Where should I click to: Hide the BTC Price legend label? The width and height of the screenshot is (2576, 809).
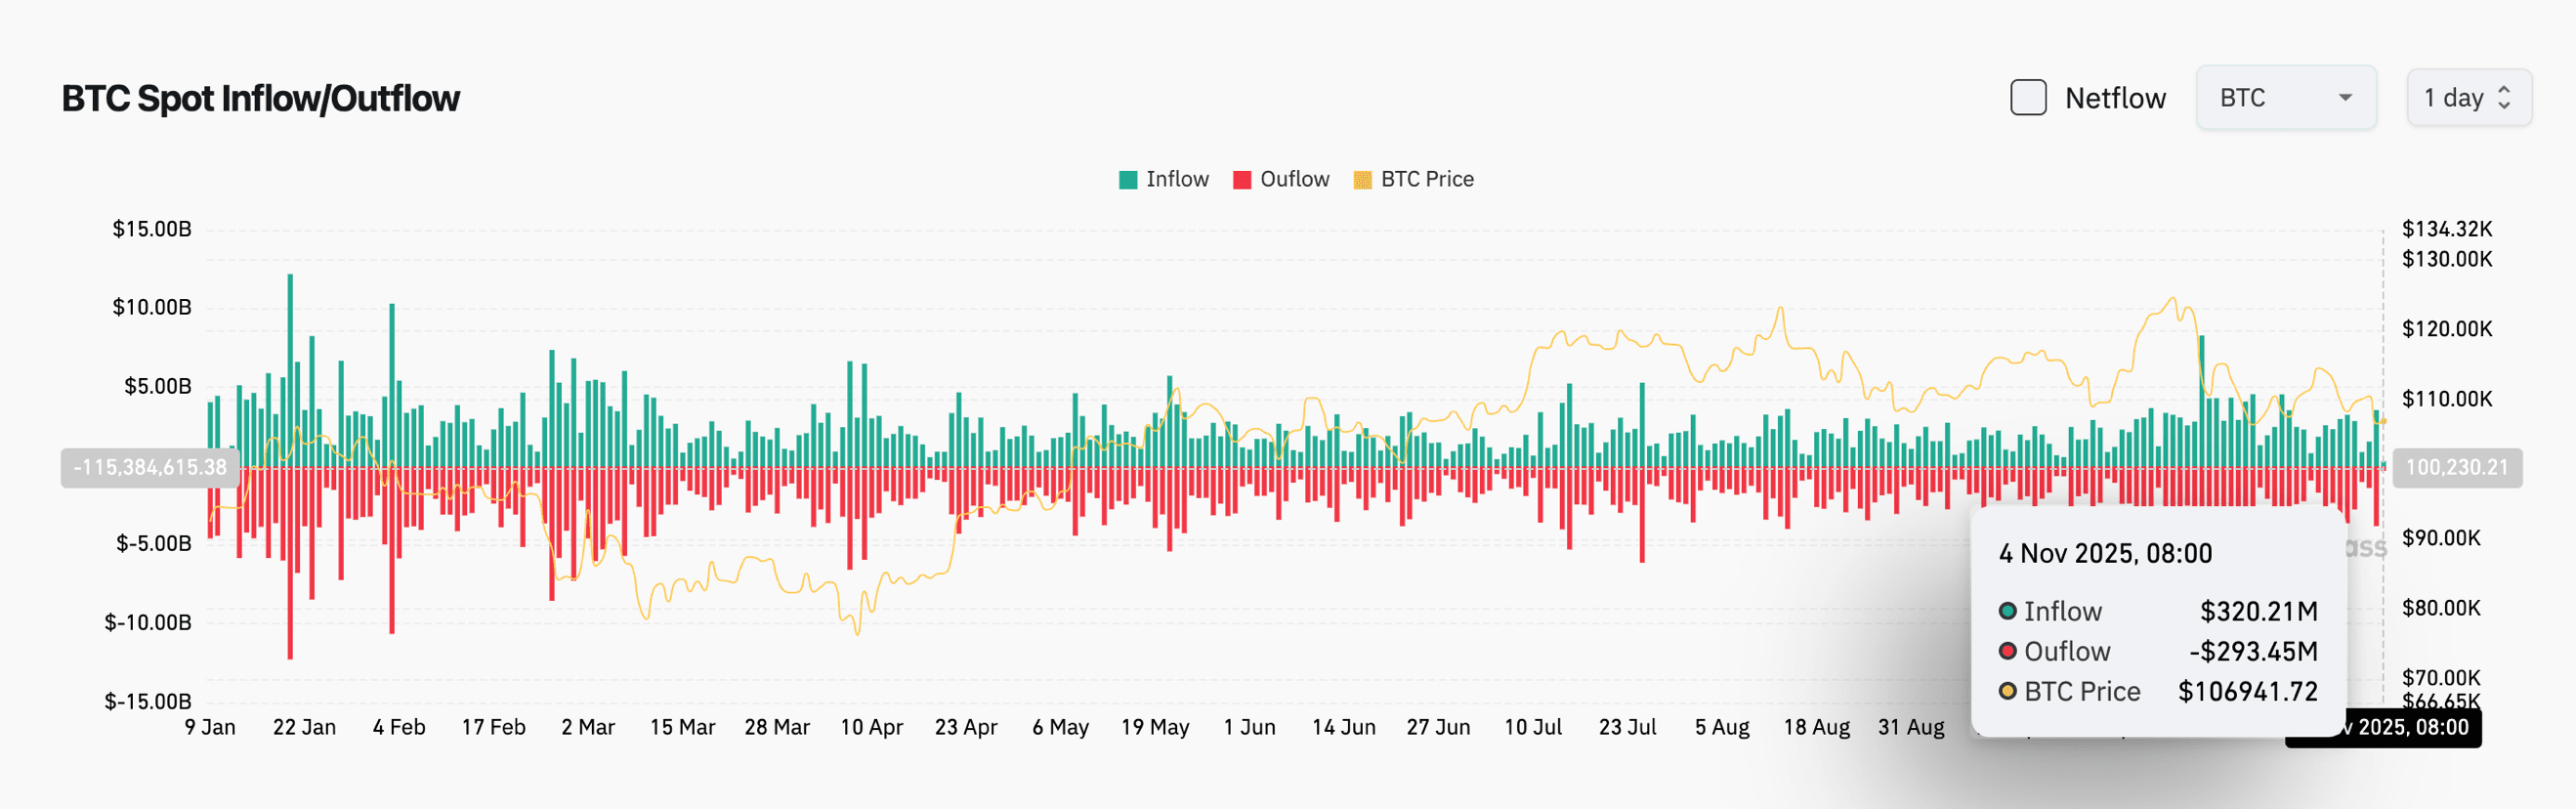coord(1427,179)
